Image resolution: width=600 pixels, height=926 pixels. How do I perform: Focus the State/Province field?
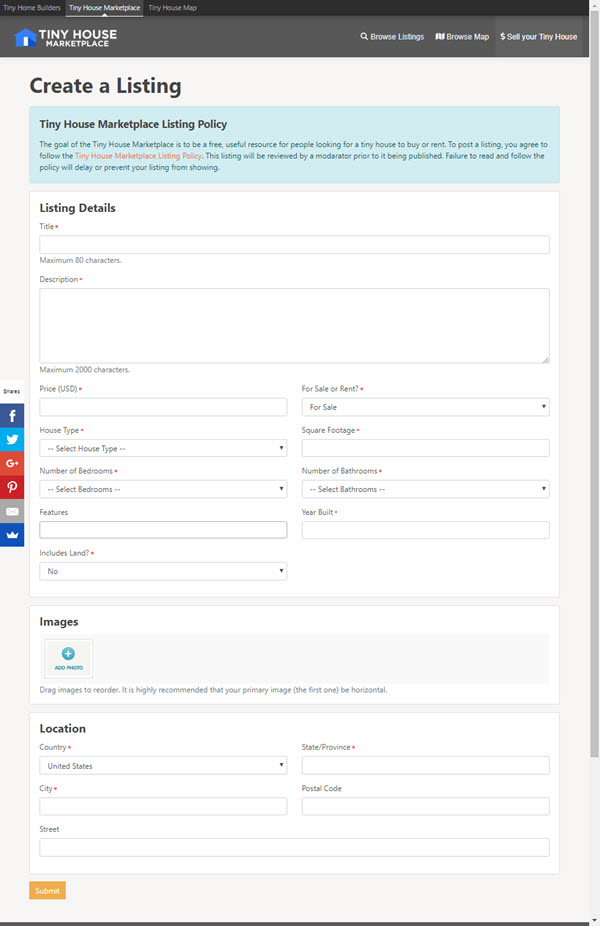pyautogui.click(x=425, y=765)
